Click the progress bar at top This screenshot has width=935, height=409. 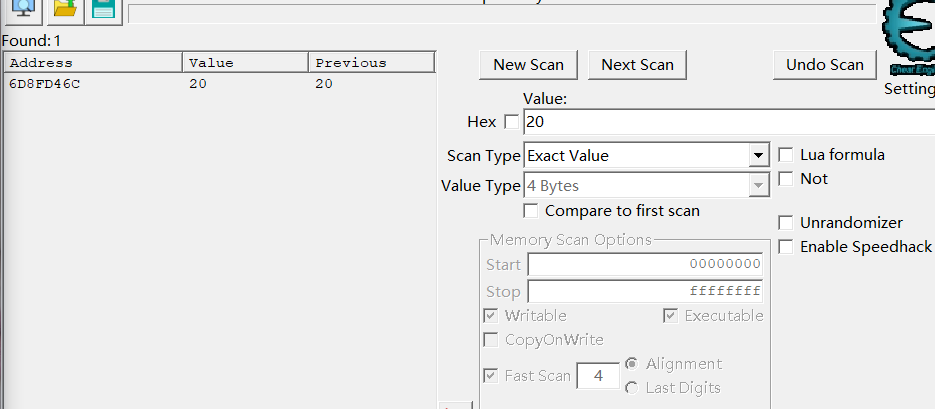pos(502,14)
